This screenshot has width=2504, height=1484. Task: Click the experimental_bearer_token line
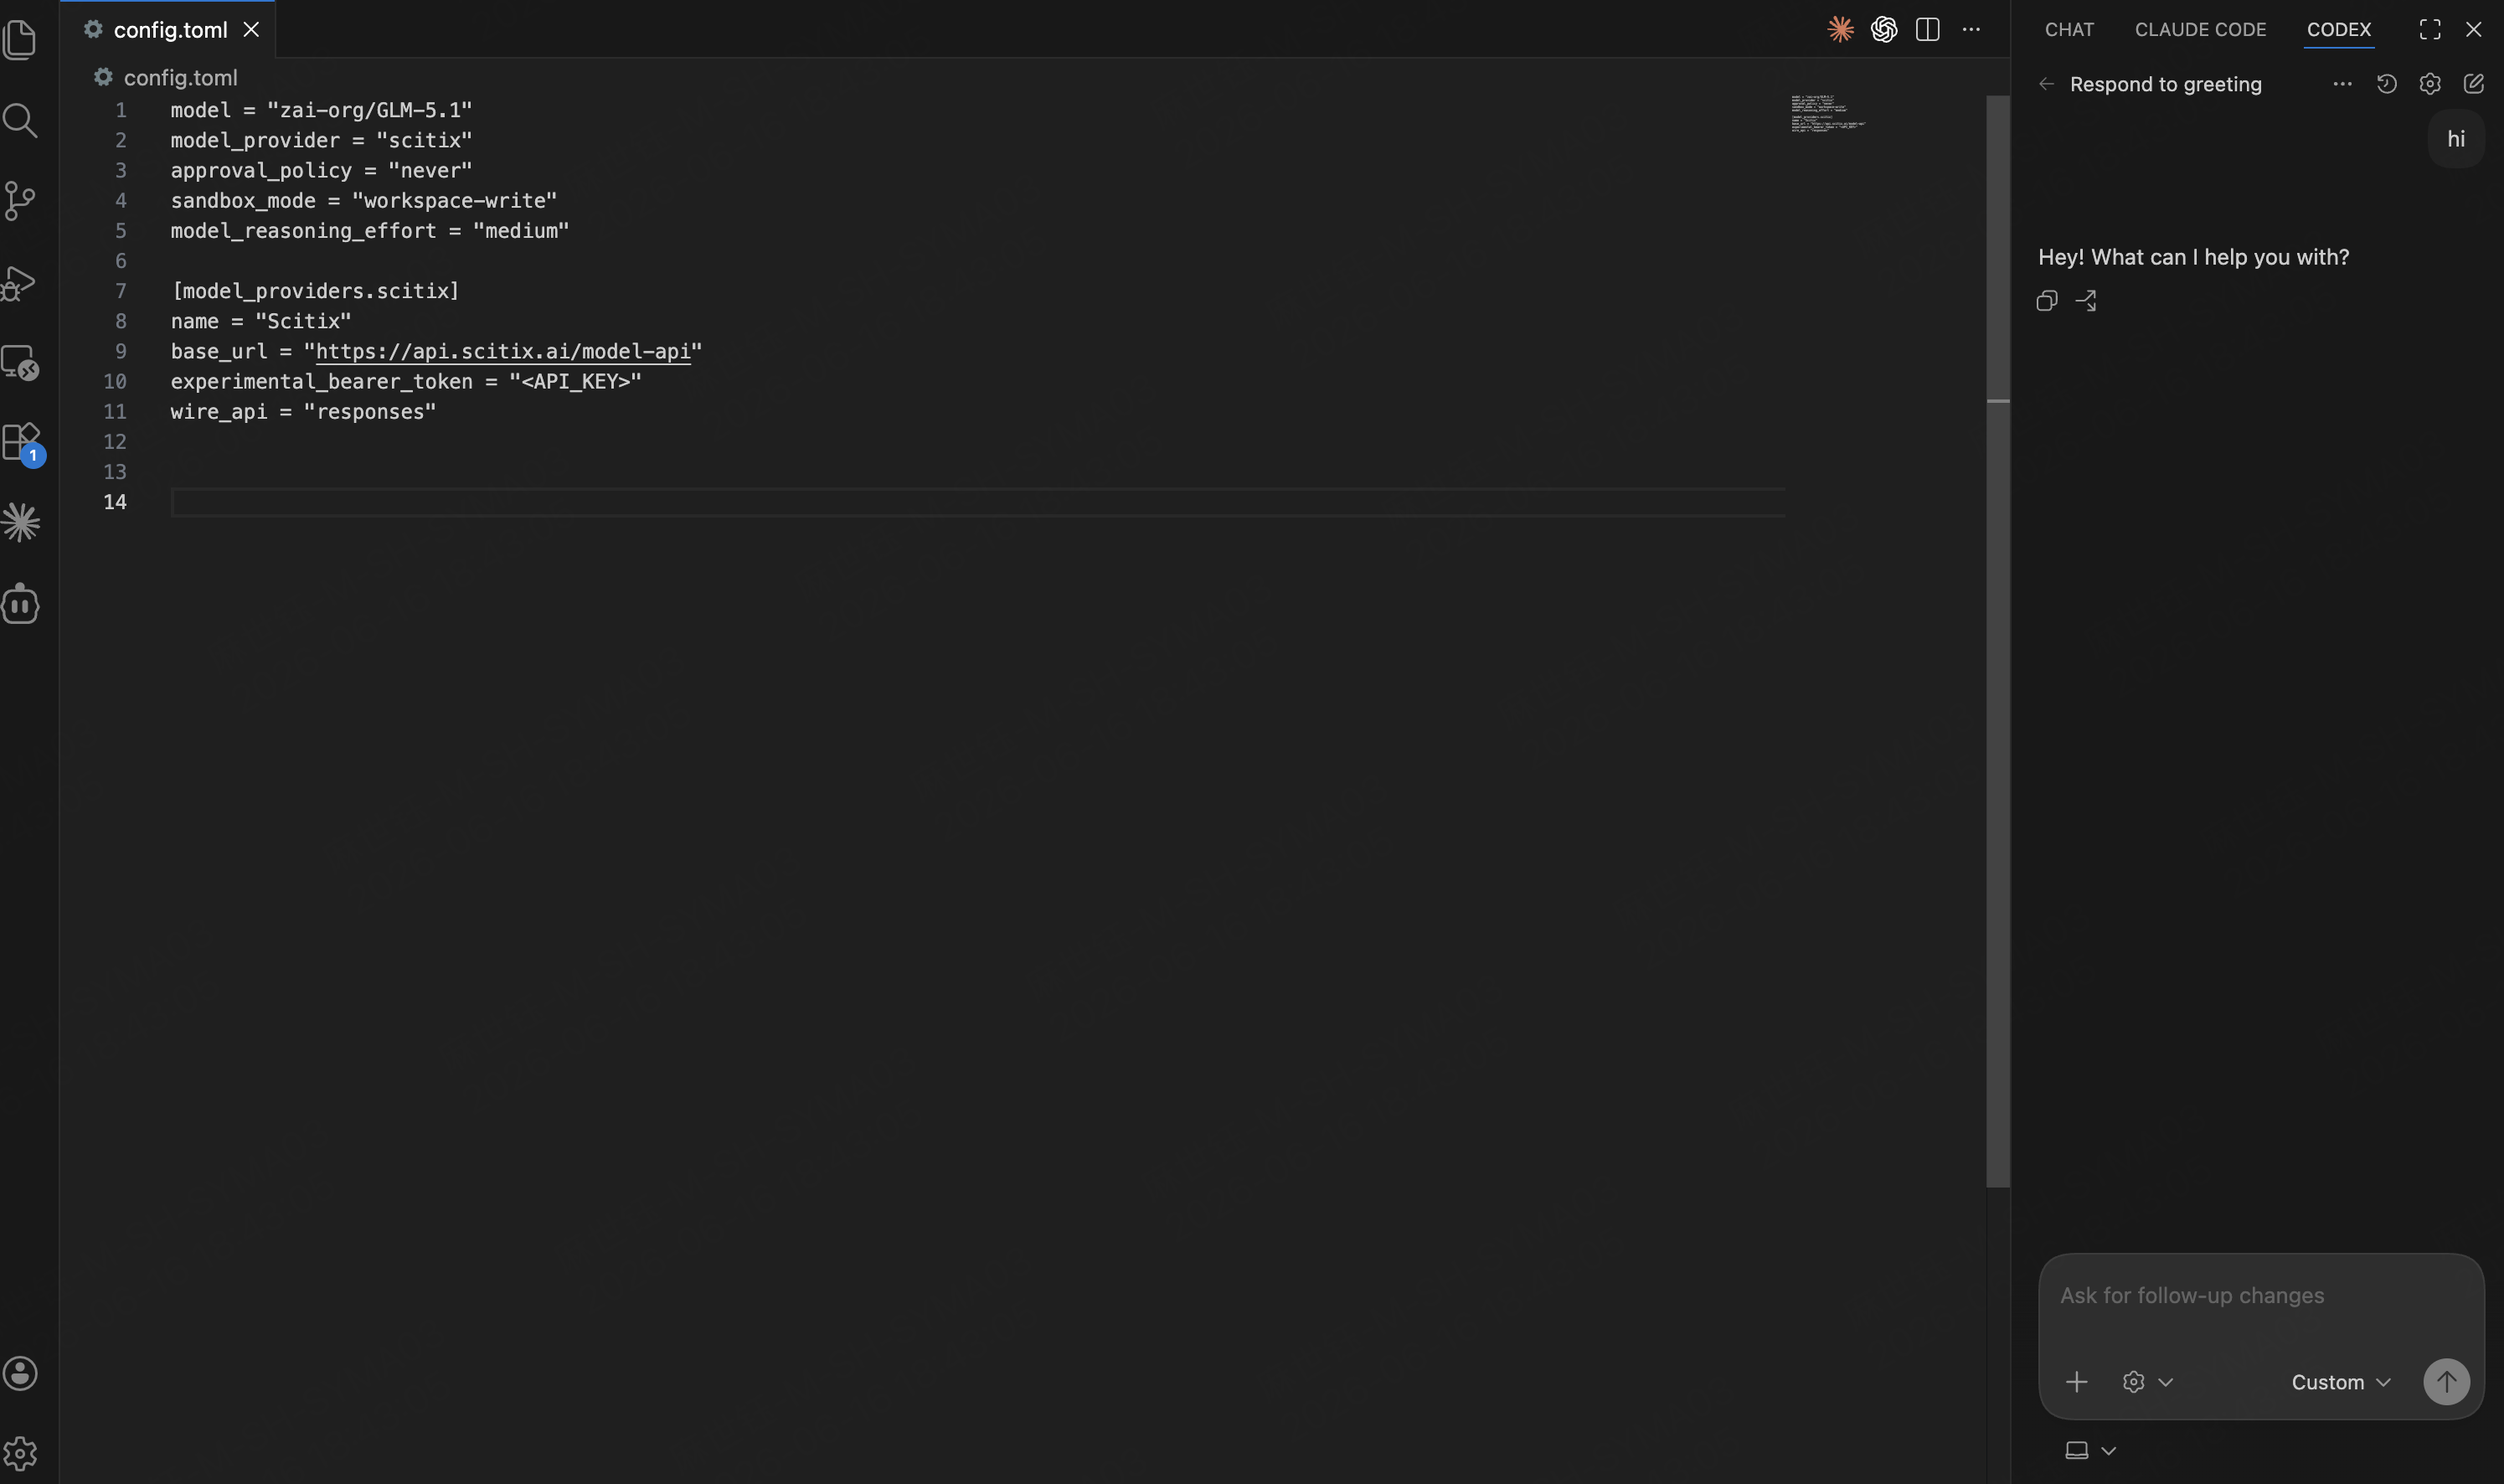[406, 381]
